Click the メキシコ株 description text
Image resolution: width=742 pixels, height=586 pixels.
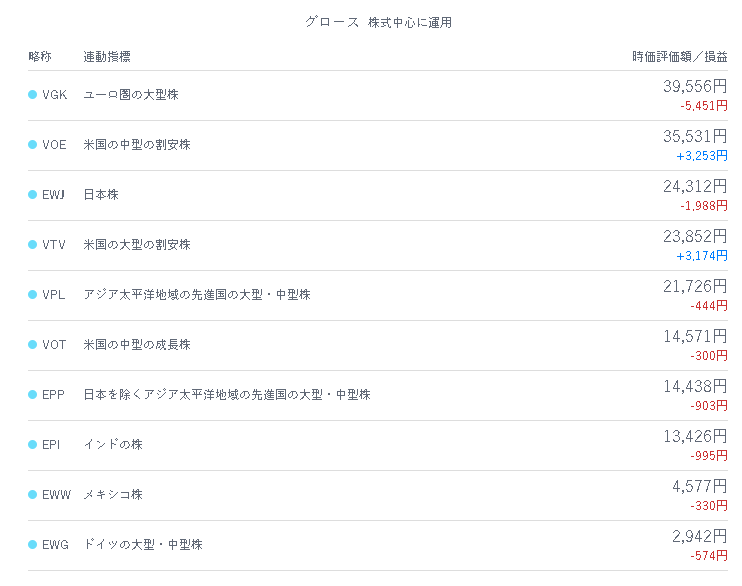113,495
